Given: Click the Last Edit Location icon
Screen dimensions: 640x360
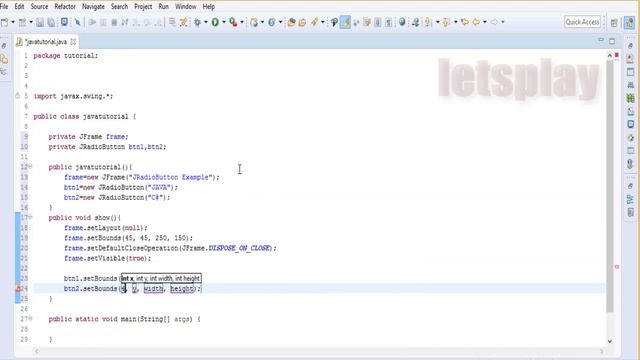Looking at the screenshot, I should point(464,22).
